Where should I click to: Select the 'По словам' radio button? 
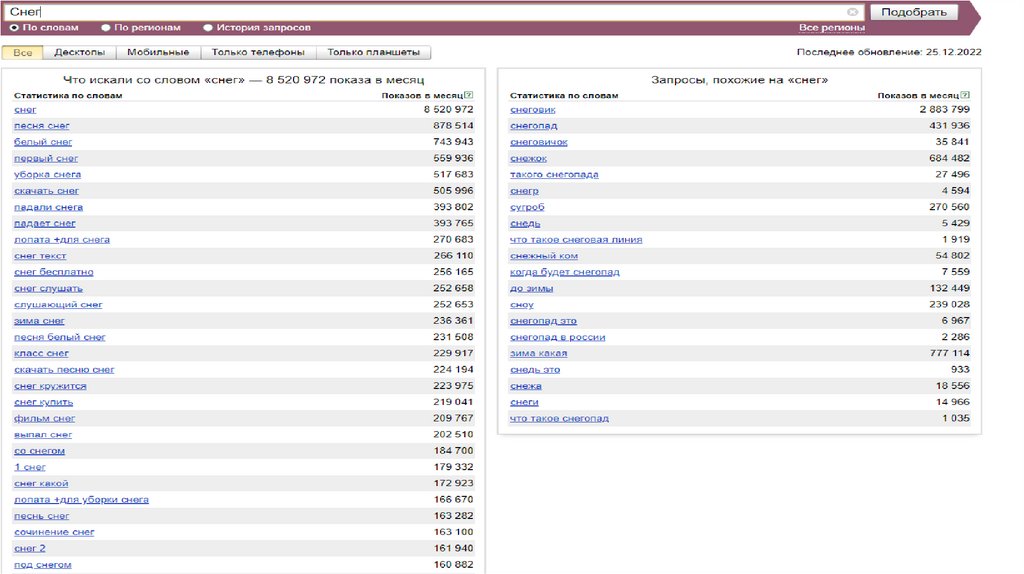[14, 28]
